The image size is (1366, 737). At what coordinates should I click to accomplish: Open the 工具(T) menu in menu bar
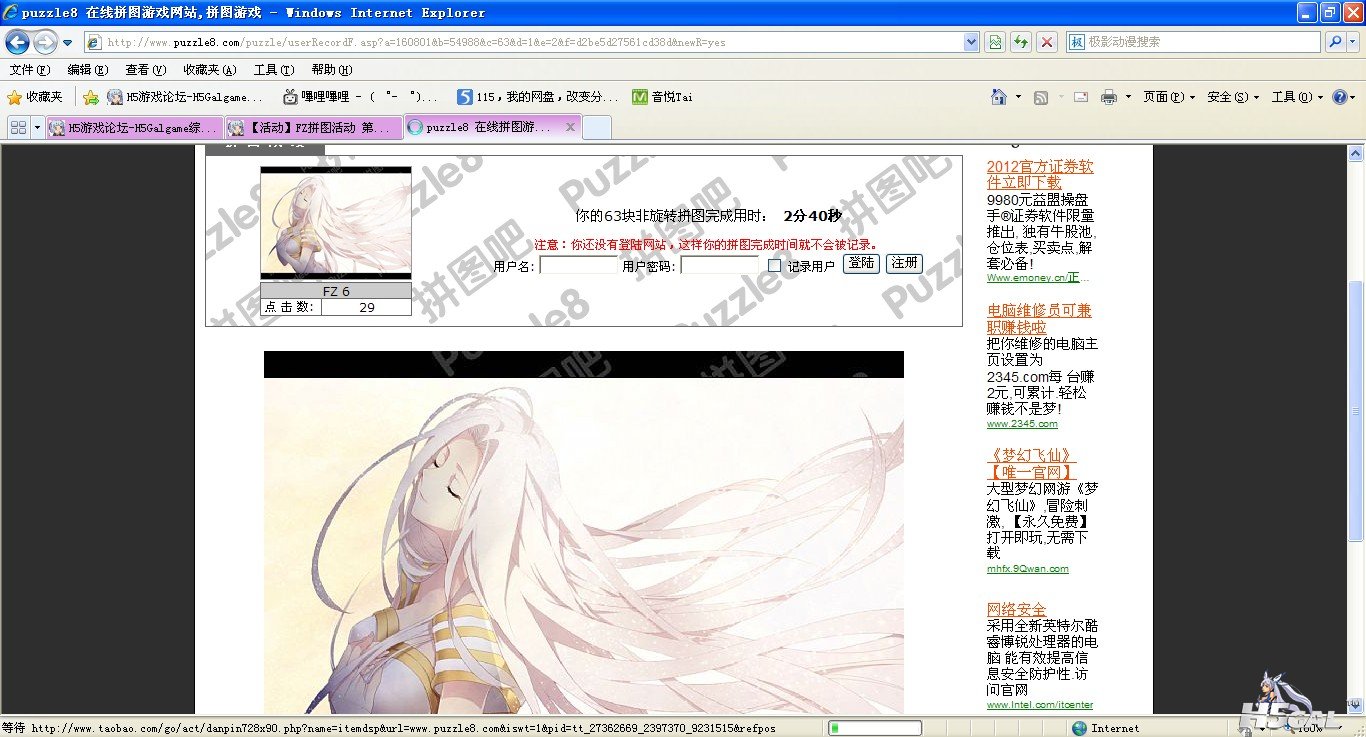pyautogui.click(x=273, y=70)
